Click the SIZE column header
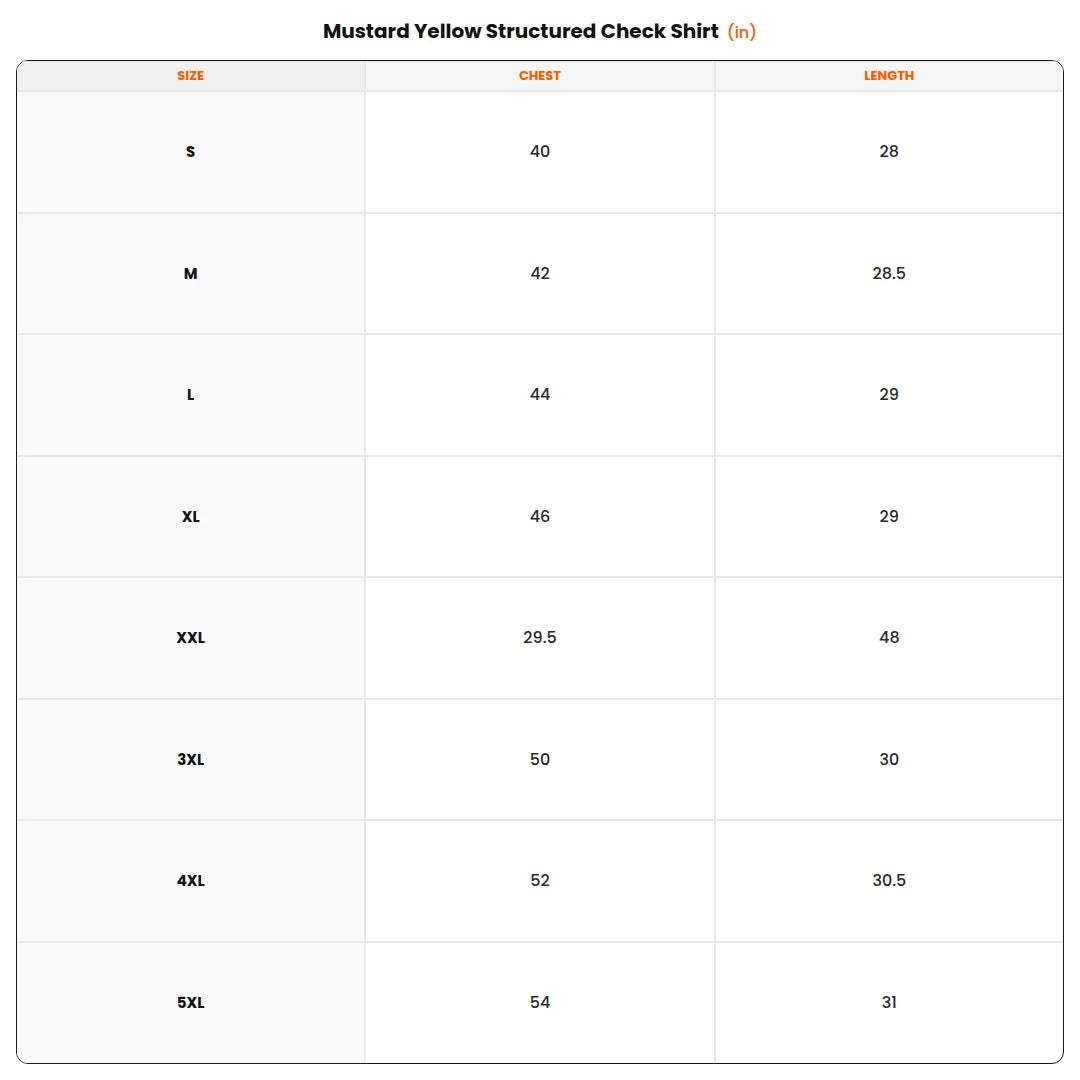The image size is (1080, 1080). 190,76
